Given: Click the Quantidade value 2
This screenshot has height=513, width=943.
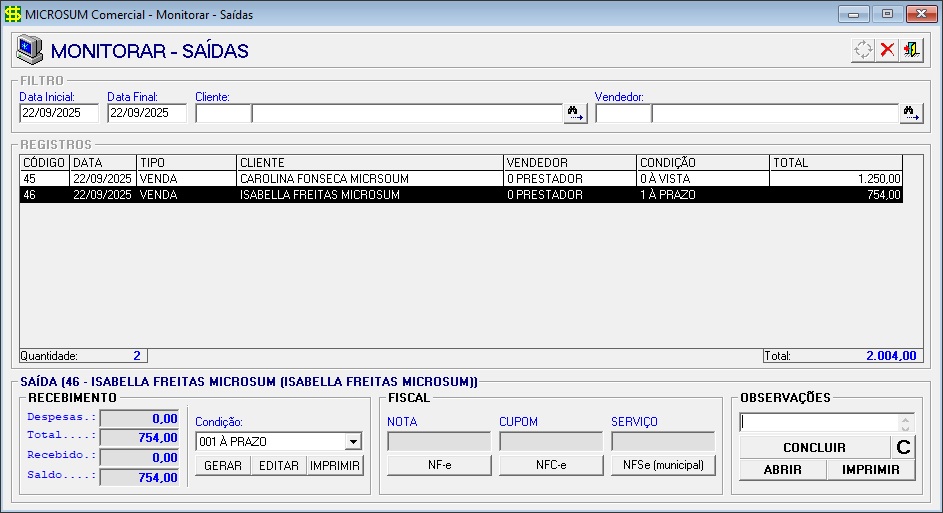Looking at the screenshot, I should 137,355.
